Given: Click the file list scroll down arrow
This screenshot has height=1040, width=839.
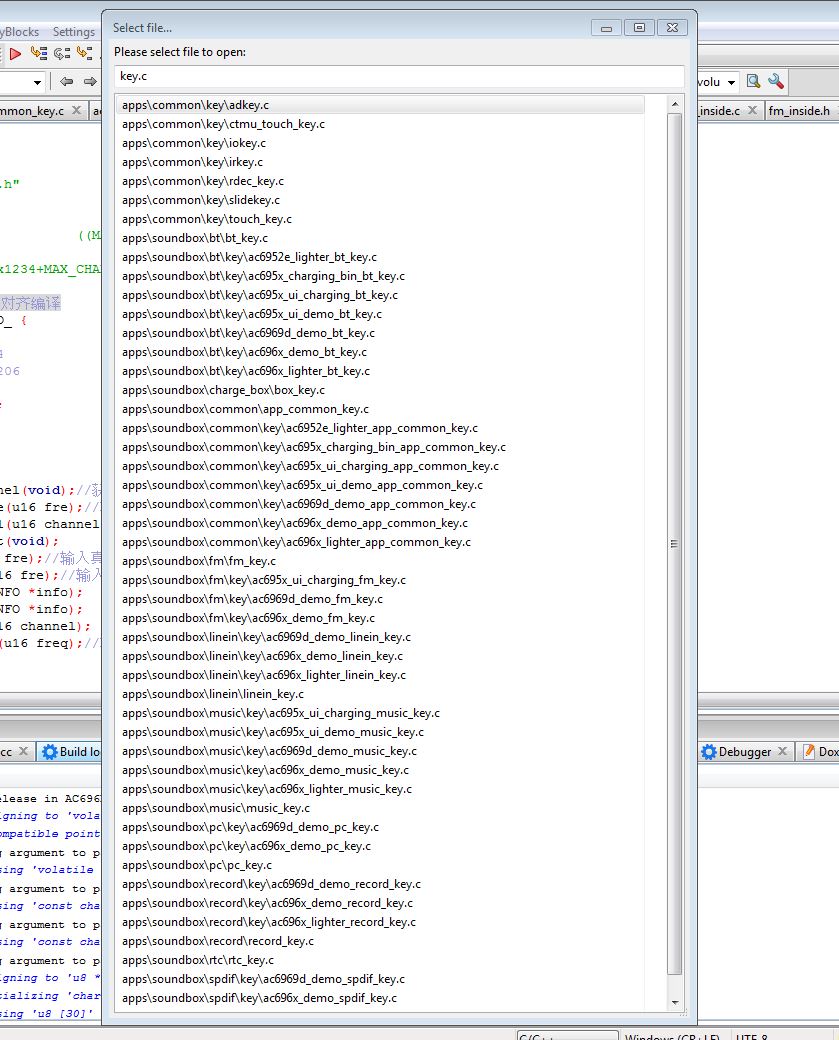Looking at the screenshot, I should click(675, 1002).
